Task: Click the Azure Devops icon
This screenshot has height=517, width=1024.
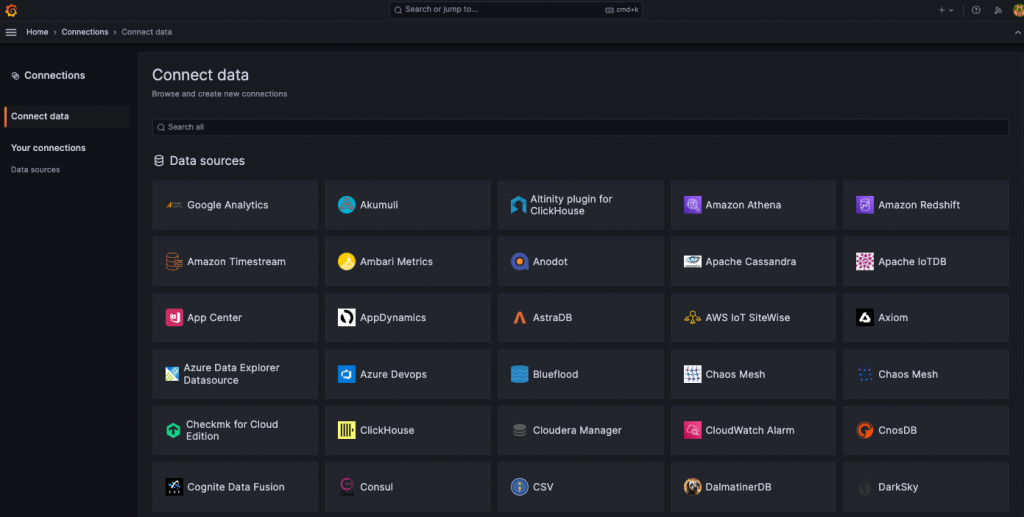Action: pyautogui.click(x=347, y=374)
